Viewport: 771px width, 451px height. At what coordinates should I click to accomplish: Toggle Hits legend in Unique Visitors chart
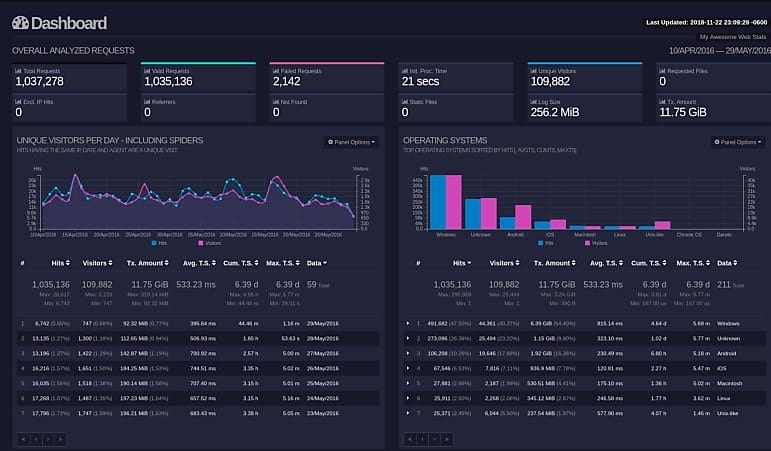coord(159,243)
